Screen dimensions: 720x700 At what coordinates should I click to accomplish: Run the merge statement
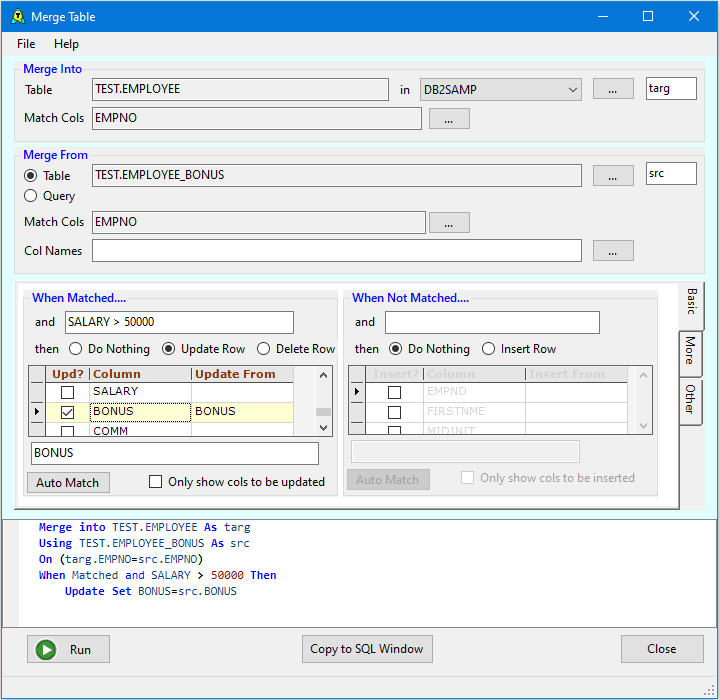[x=68, y=649]
